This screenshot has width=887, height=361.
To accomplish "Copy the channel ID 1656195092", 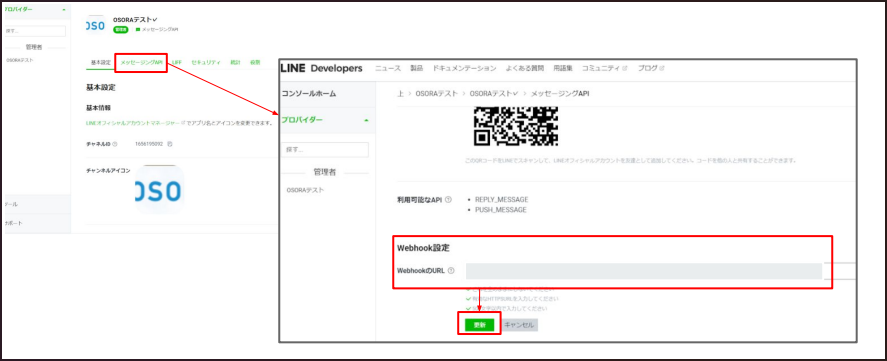I will coord(170,144).
